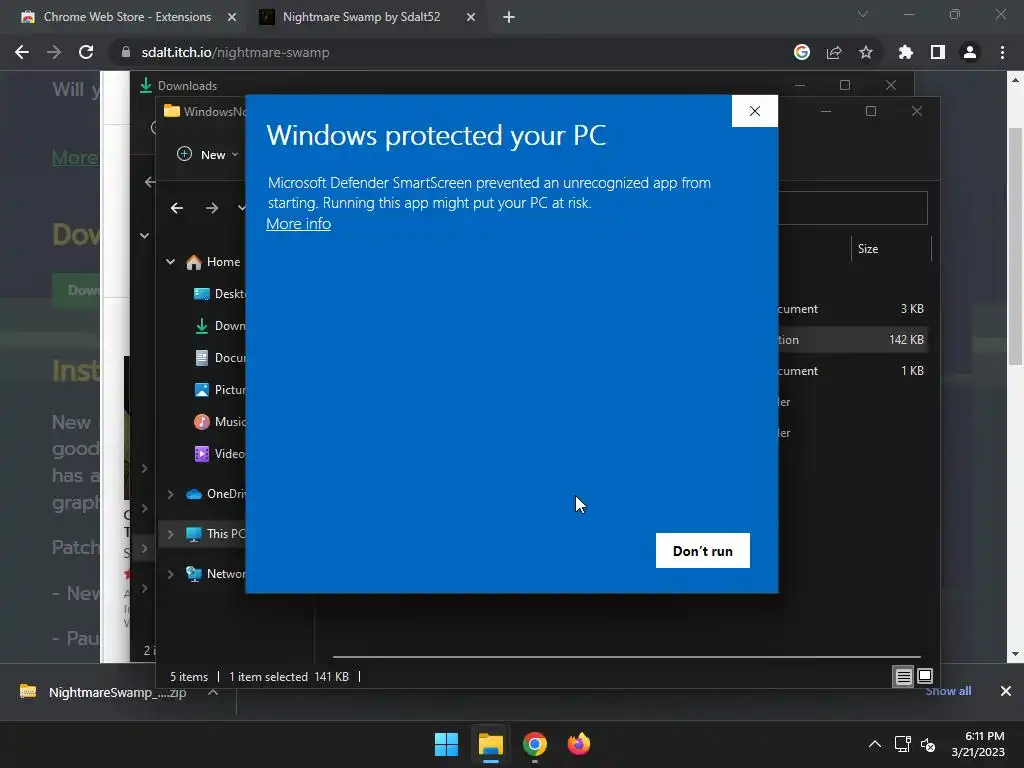This screenshot has width=1024, height=768.
Task: Click Explorer search box
Action: (852, 208)
